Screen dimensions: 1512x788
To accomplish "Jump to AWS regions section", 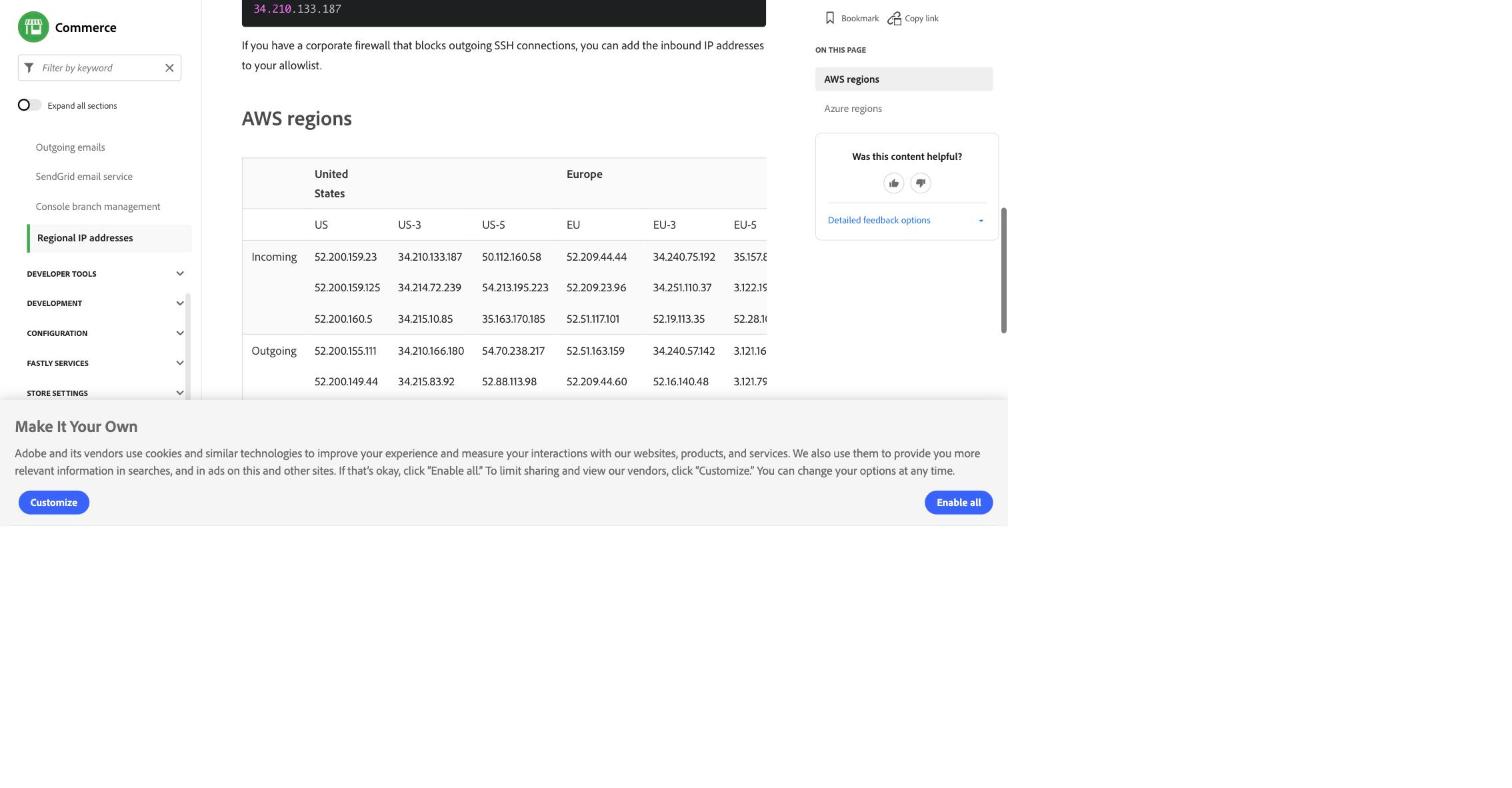I will (x=904, y=79).
